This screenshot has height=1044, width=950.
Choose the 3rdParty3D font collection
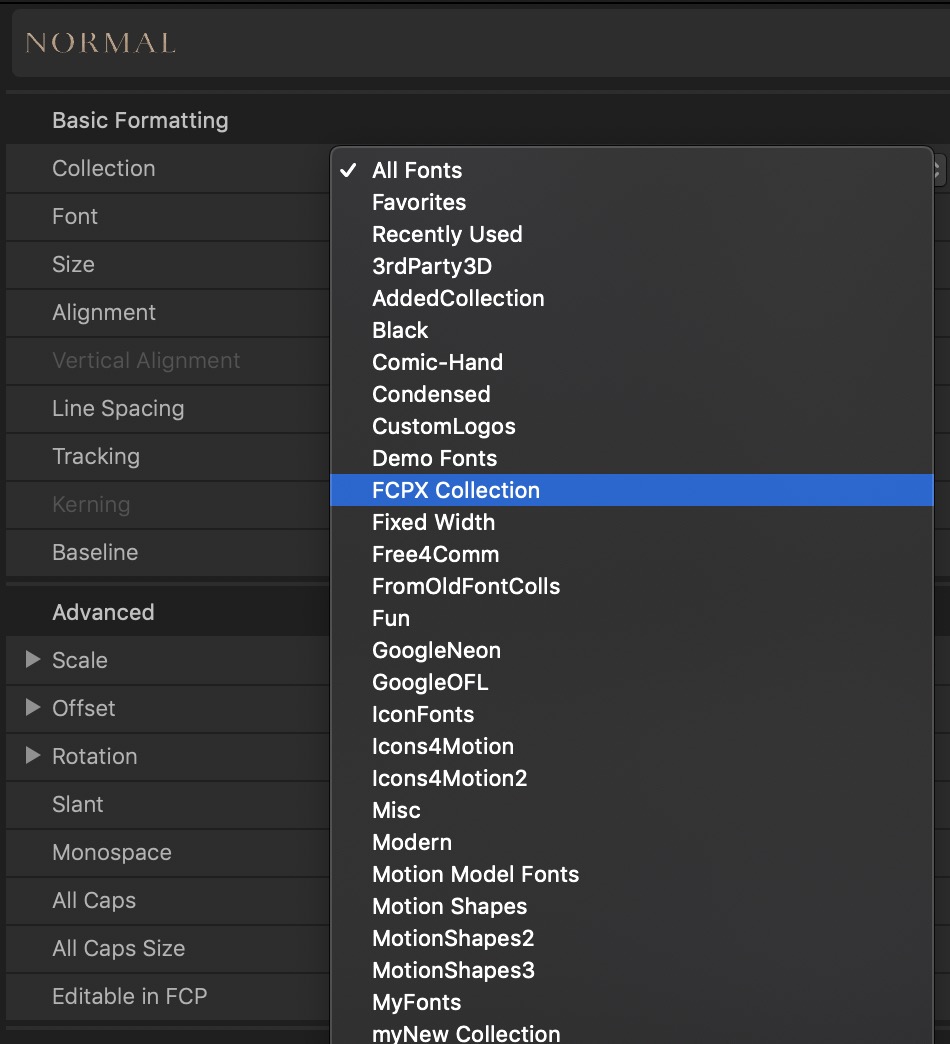(432, 266)
